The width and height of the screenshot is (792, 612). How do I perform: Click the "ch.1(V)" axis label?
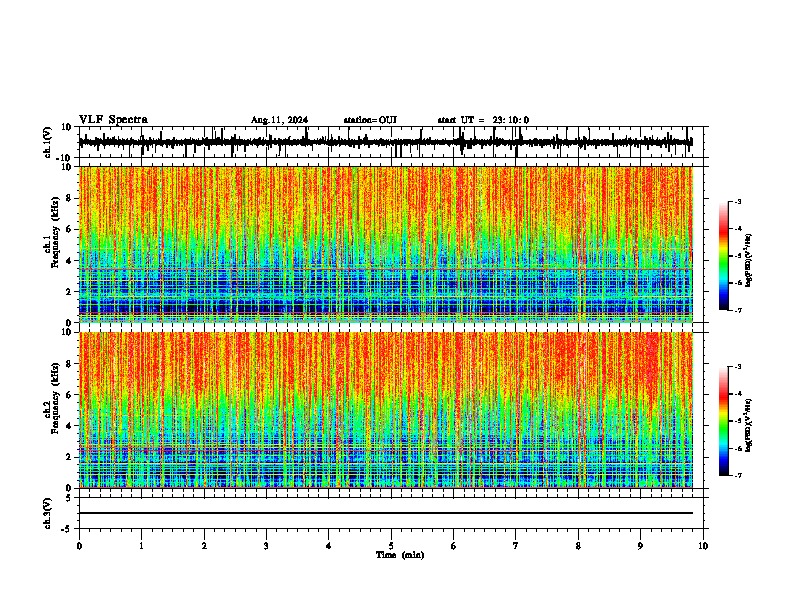click(48, 142)
